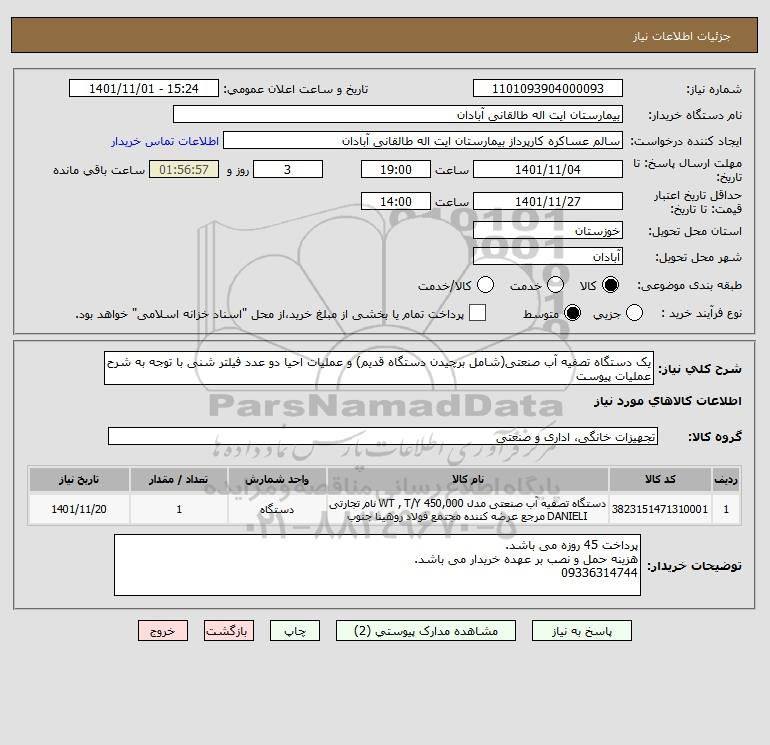770x745 pixels.
Task: Click the 'پاسخ به نیاز' button
Action: 581,631
